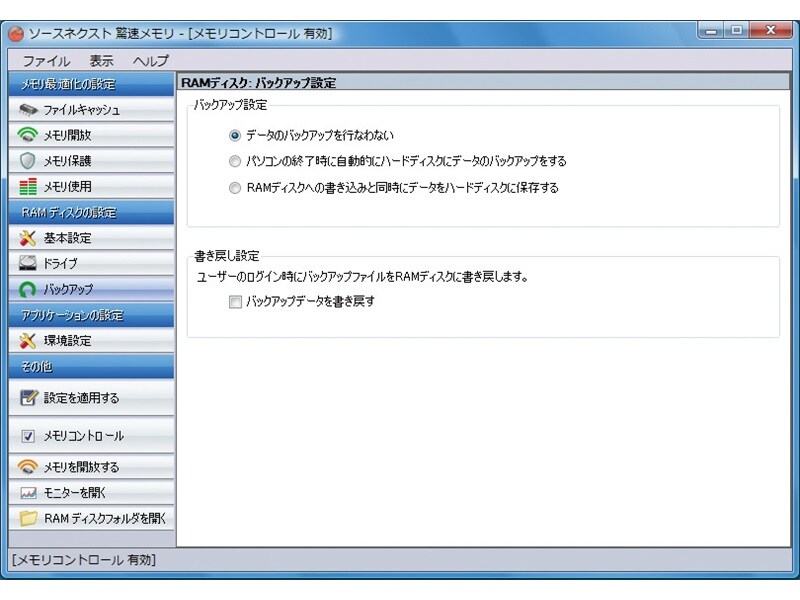Select データのバックアップを行なわない radio button

point(235,136)
